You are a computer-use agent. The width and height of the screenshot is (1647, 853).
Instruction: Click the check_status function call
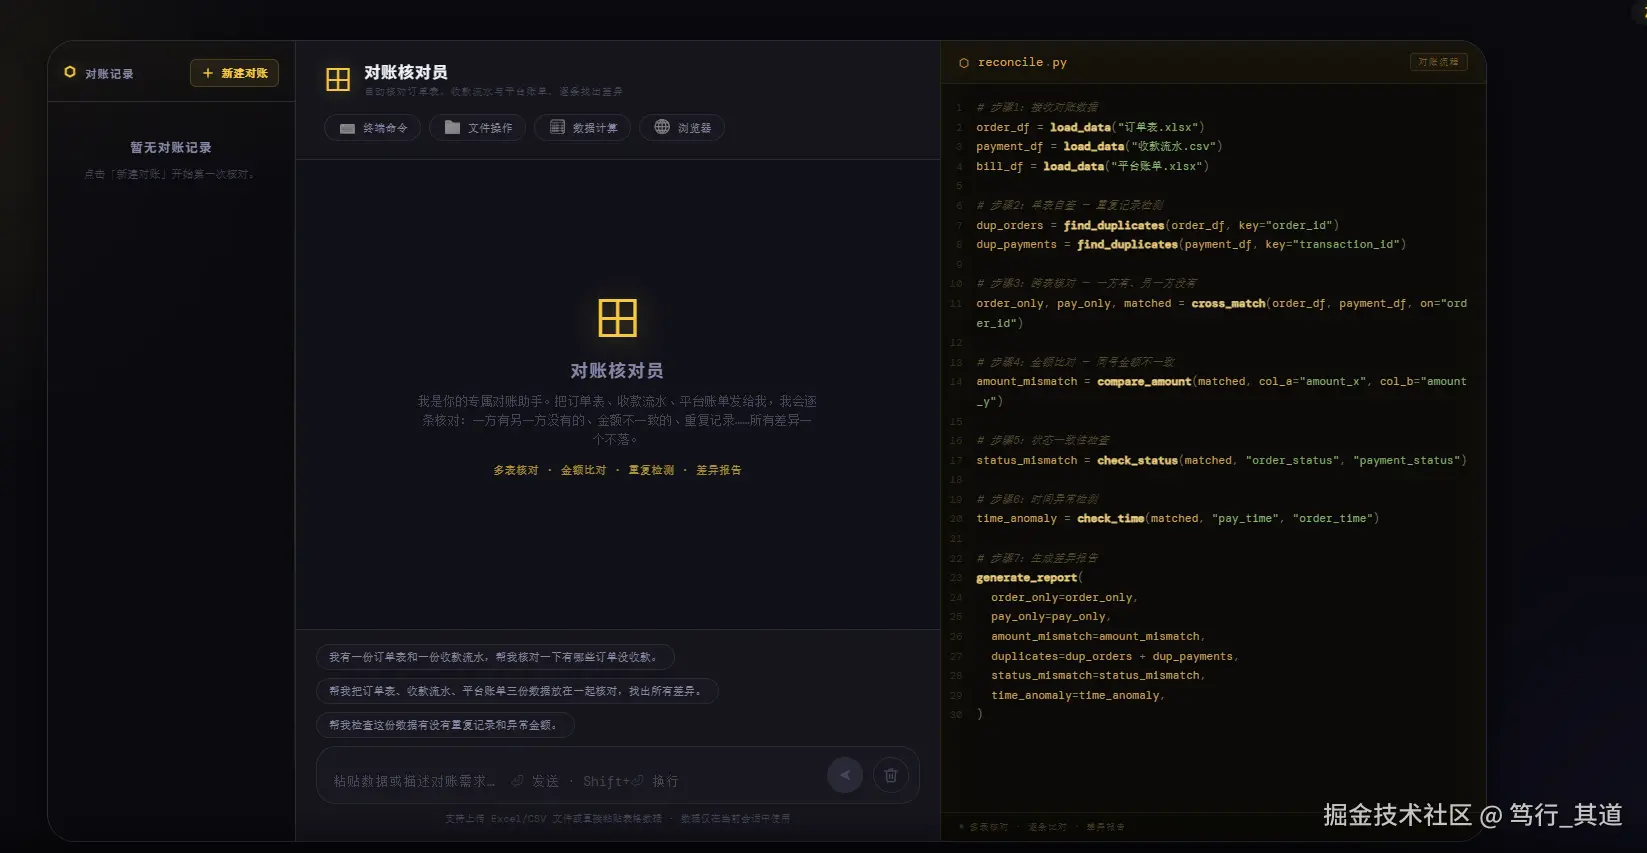tap(1137, 460)
